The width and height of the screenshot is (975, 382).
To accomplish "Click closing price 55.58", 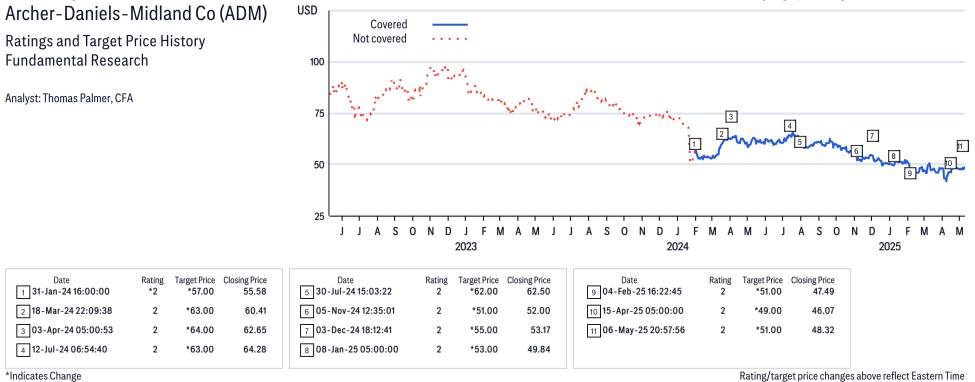I will (x=255, y=291).
